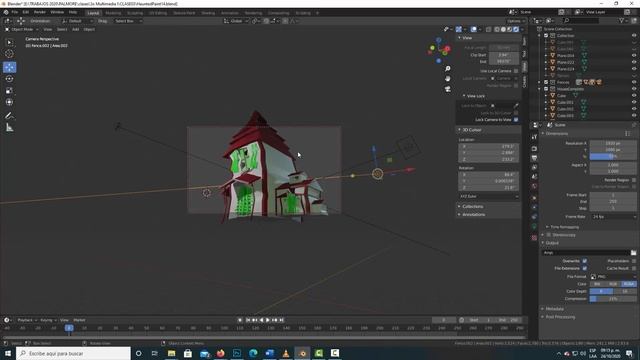Switch to the Sculpting workspace tab

point(135,13)
